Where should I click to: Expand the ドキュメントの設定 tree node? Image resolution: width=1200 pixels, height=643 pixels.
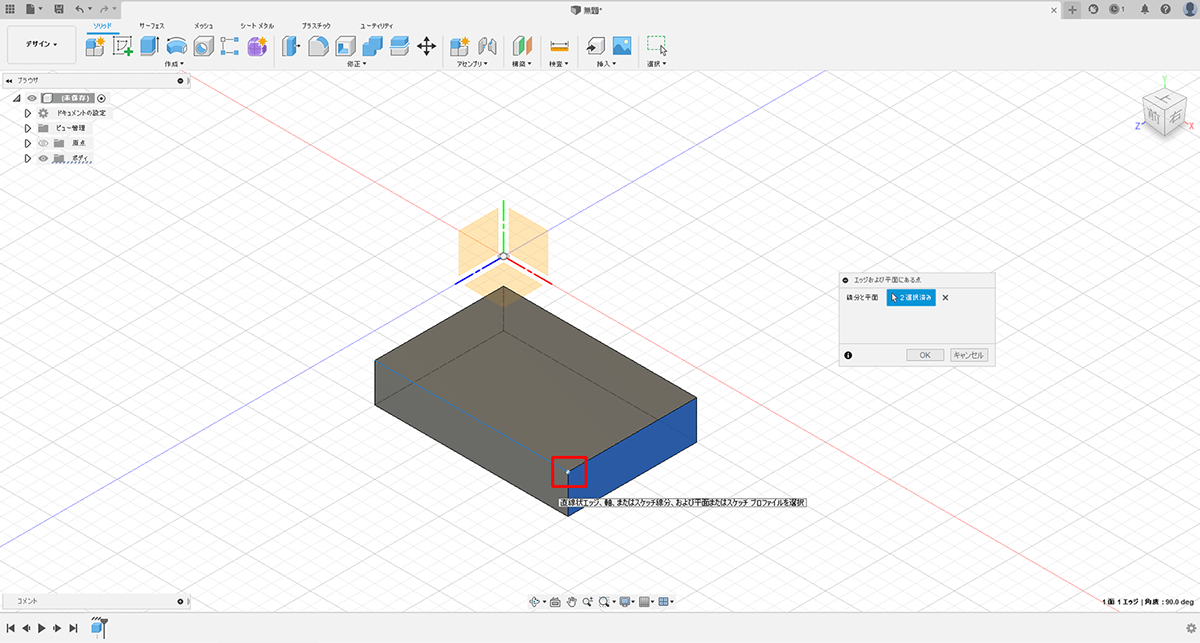click(x=28, y=113)
